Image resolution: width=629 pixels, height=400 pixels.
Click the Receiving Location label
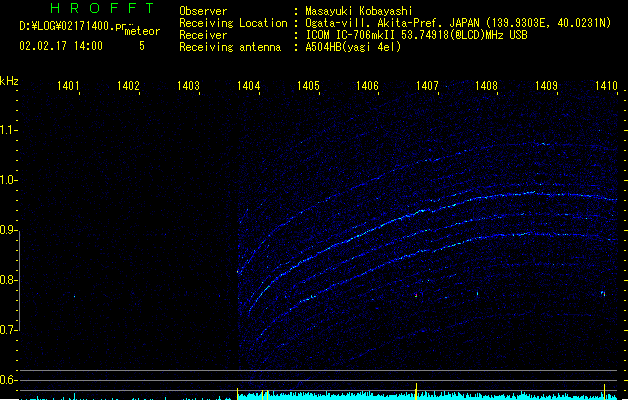[x=233, y=23]
